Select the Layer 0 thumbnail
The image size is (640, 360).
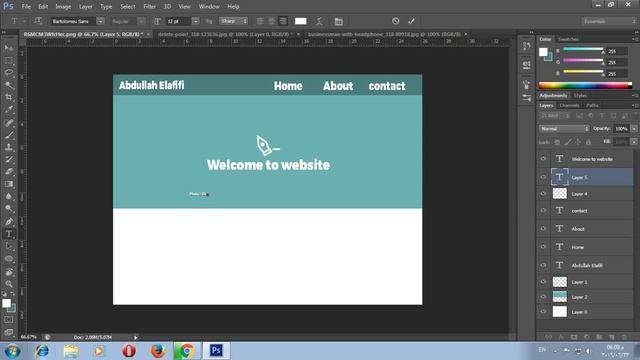point(560,312)
